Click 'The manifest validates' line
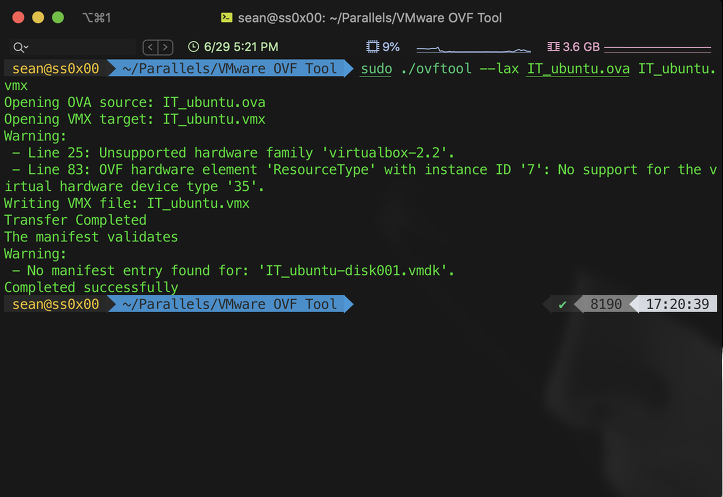Image resolution: width=723 pixels, height=497 pixels. coord(91,237)
